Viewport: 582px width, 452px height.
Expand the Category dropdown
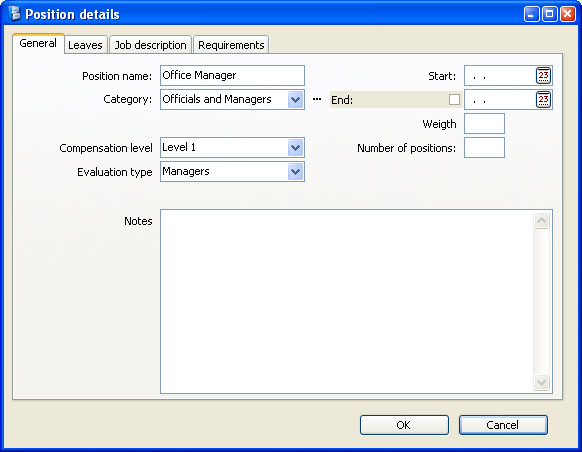point(295,99)
